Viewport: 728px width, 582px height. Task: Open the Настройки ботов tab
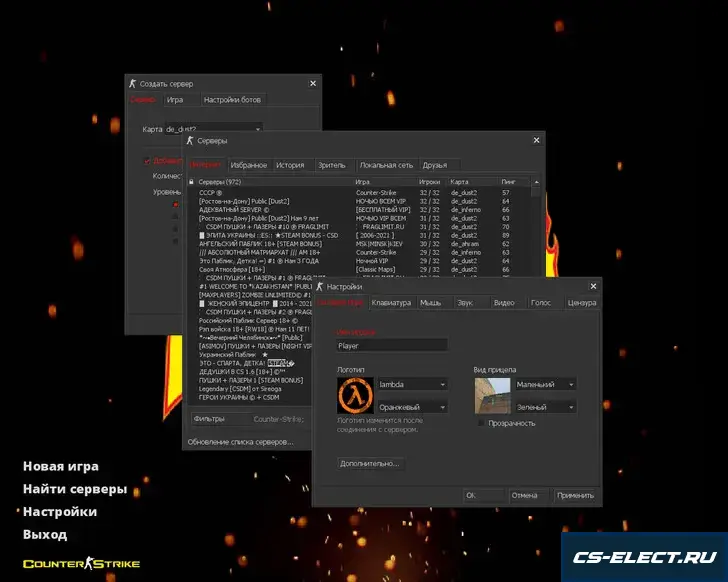click(x=232, y=100)
